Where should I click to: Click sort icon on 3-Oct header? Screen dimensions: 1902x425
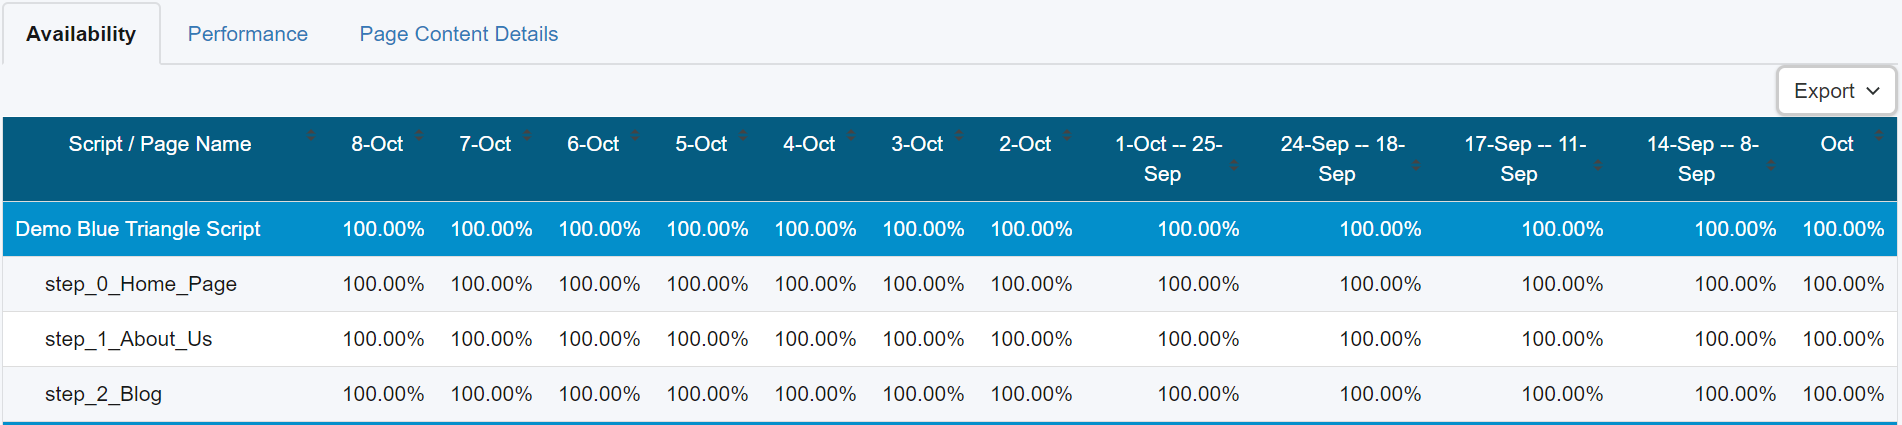pyautogui.click(x=959, y=135)
